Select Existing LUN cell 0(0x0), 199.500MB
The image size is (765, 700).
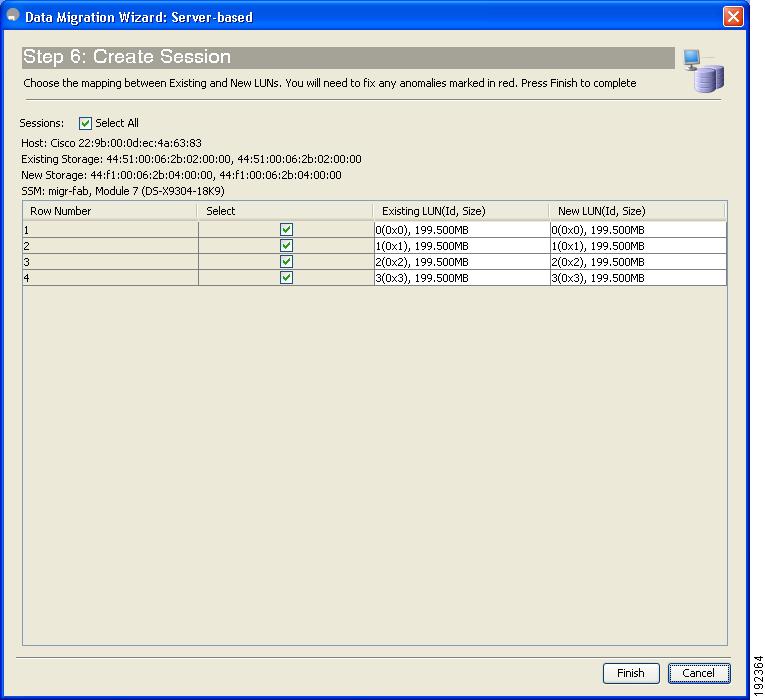(462, 230)
